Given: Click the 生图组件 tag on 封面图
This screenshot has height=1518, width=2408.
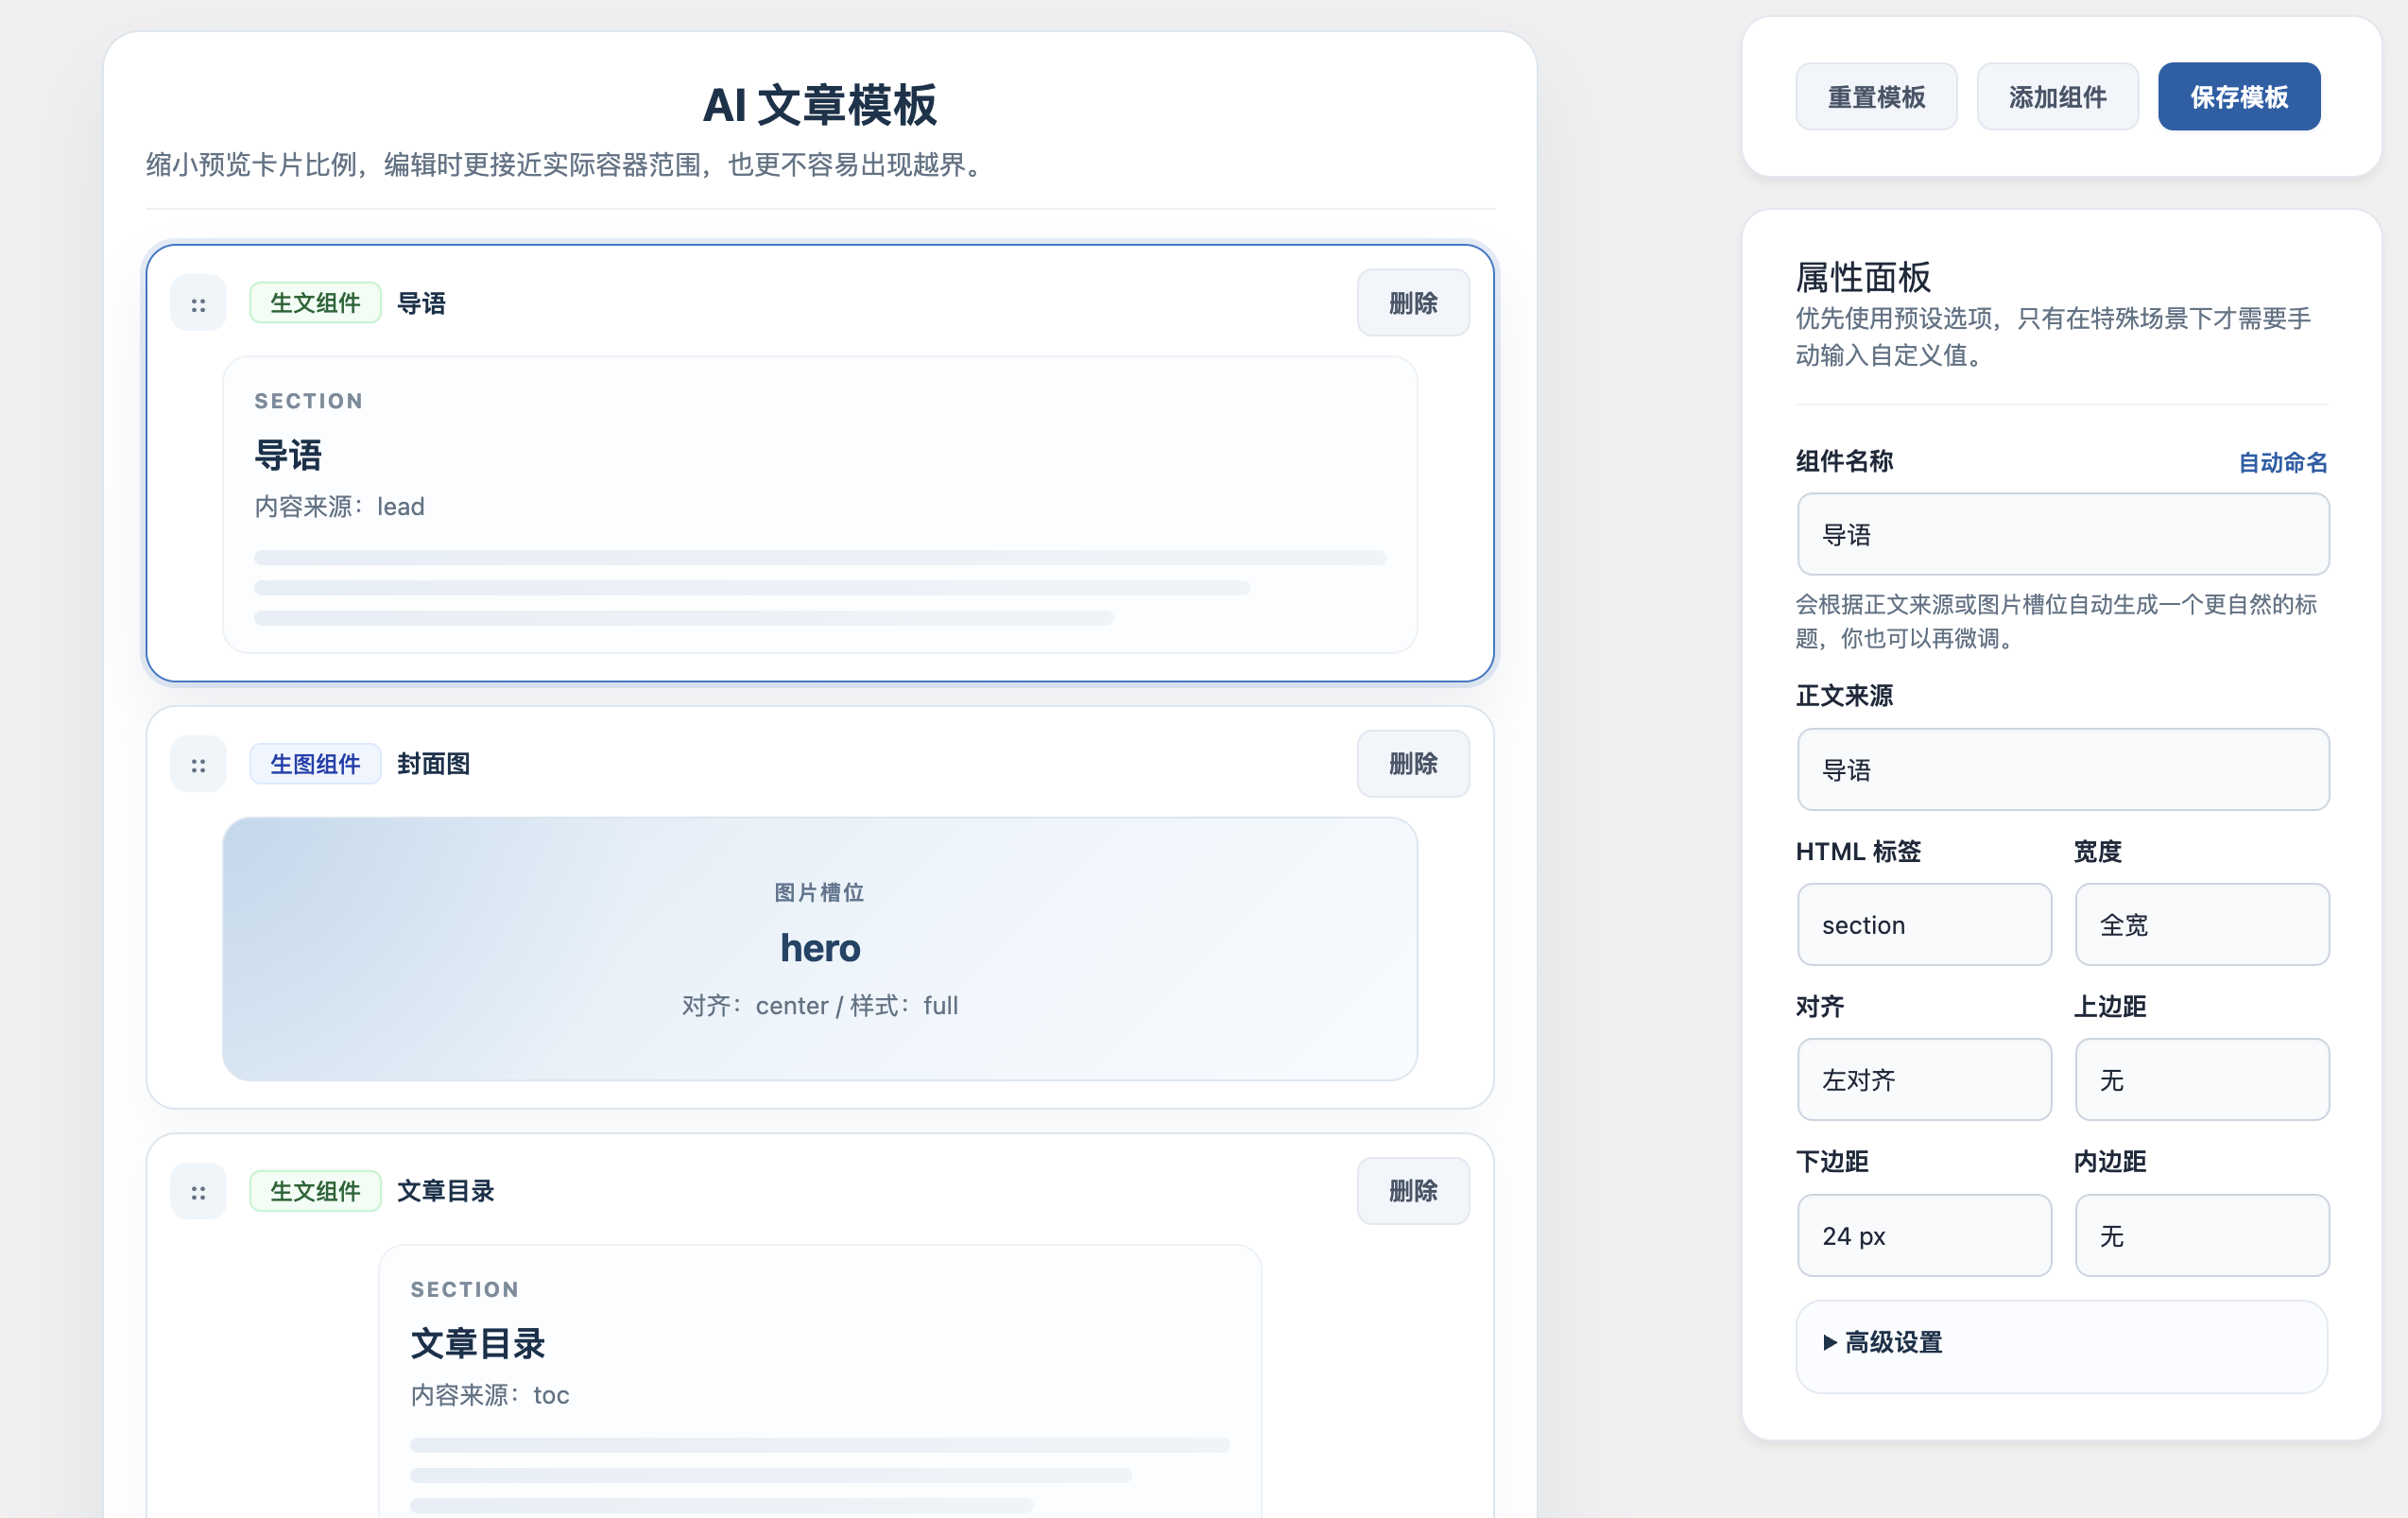Looking at the screenshot, I should (315, 764).
